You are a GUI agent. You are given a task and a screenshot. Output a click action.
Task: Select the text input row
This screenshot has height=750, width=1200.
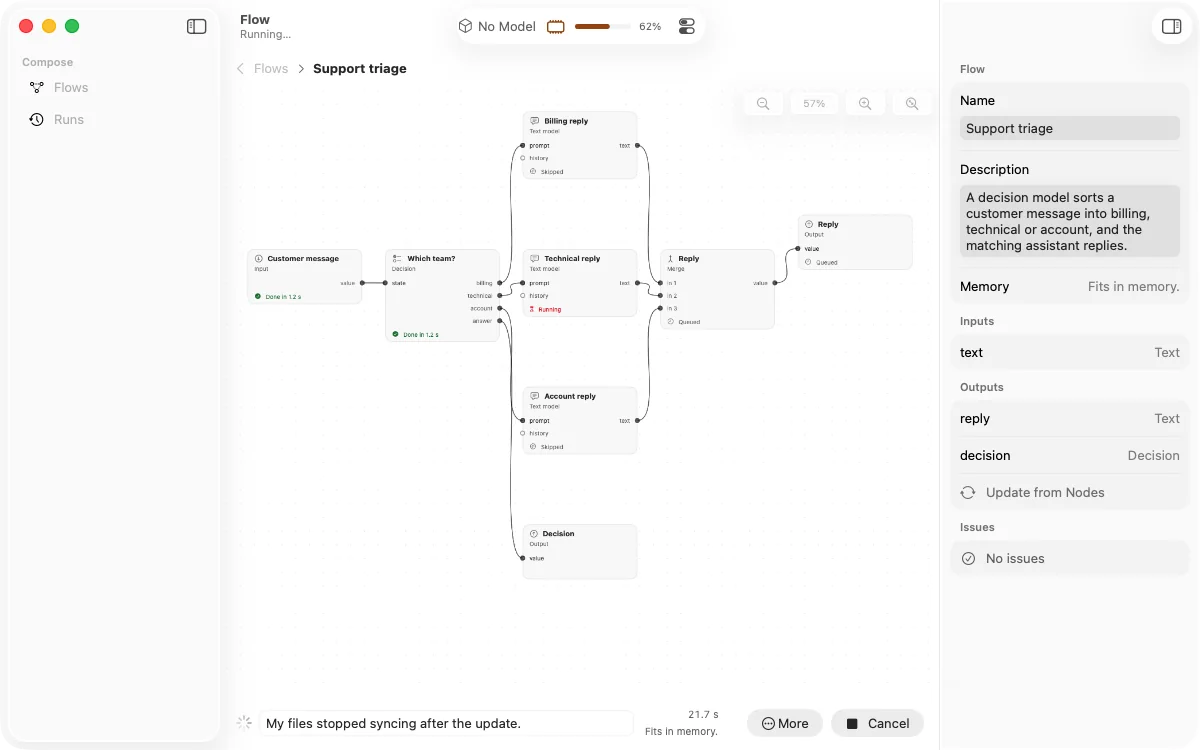coord(1070,352)
